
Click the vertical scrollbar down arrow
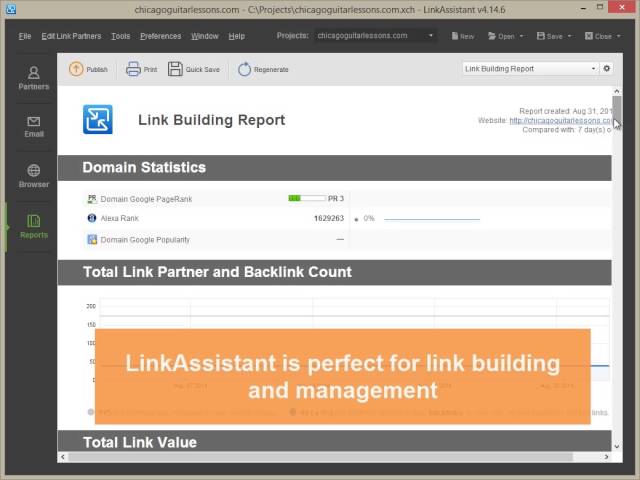617,446
